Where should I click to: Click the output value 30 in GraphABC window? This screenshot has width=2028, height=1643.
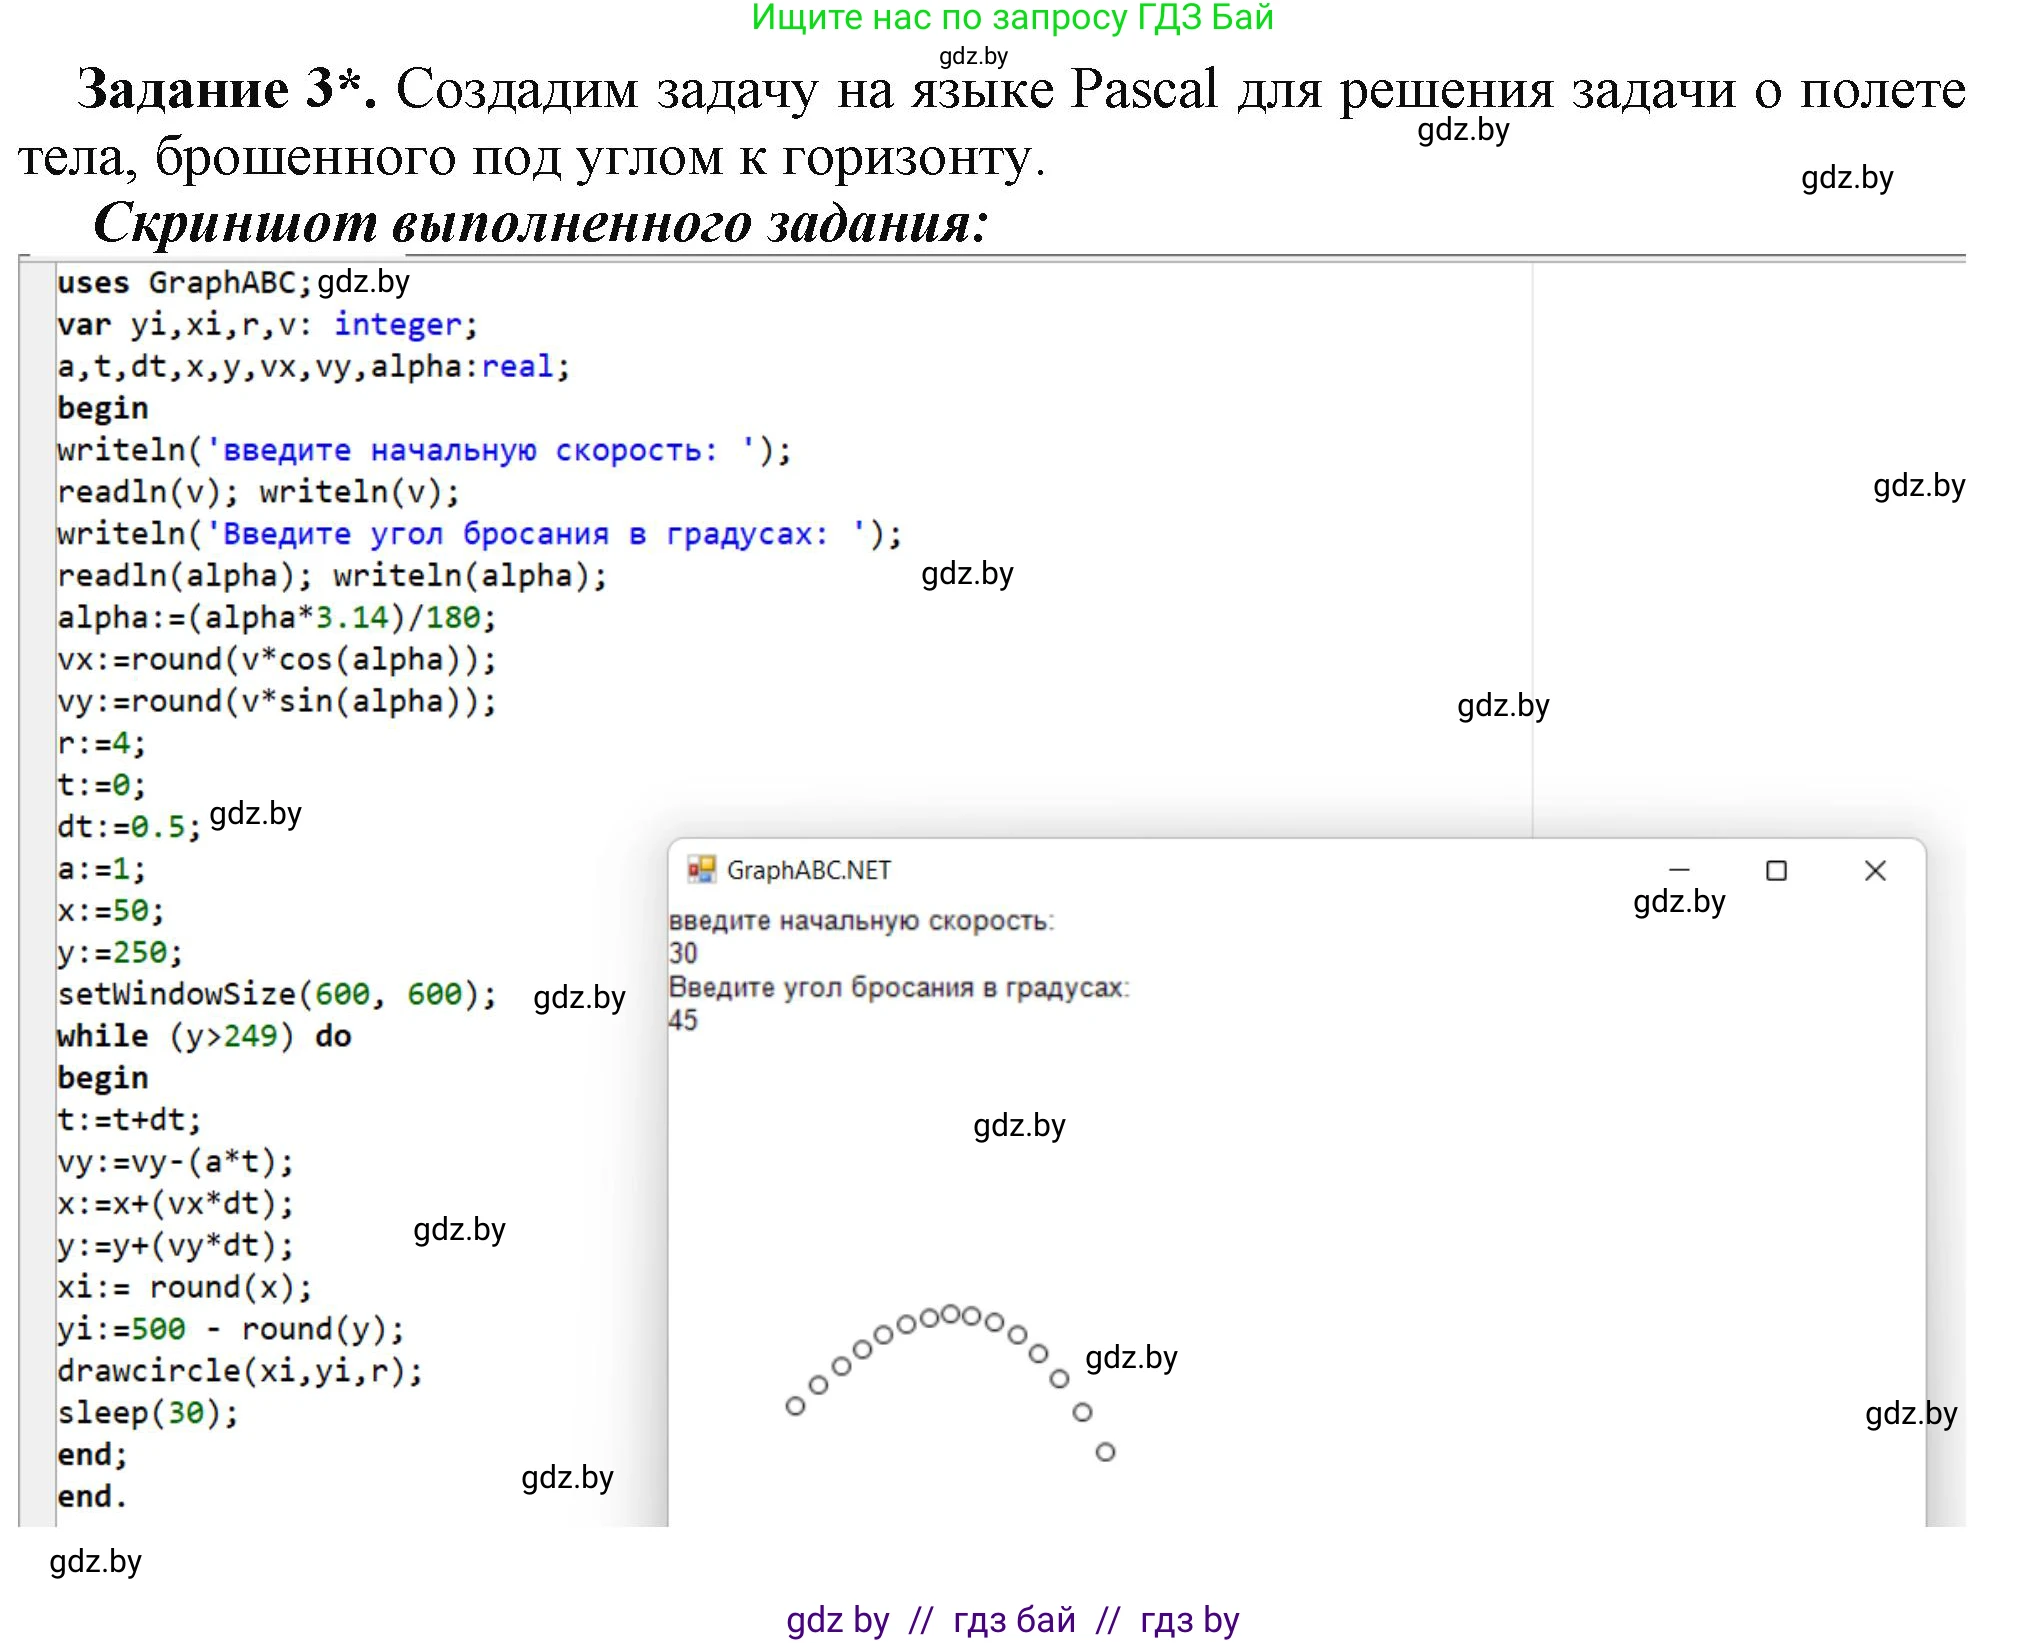click(x=683, y=953)
